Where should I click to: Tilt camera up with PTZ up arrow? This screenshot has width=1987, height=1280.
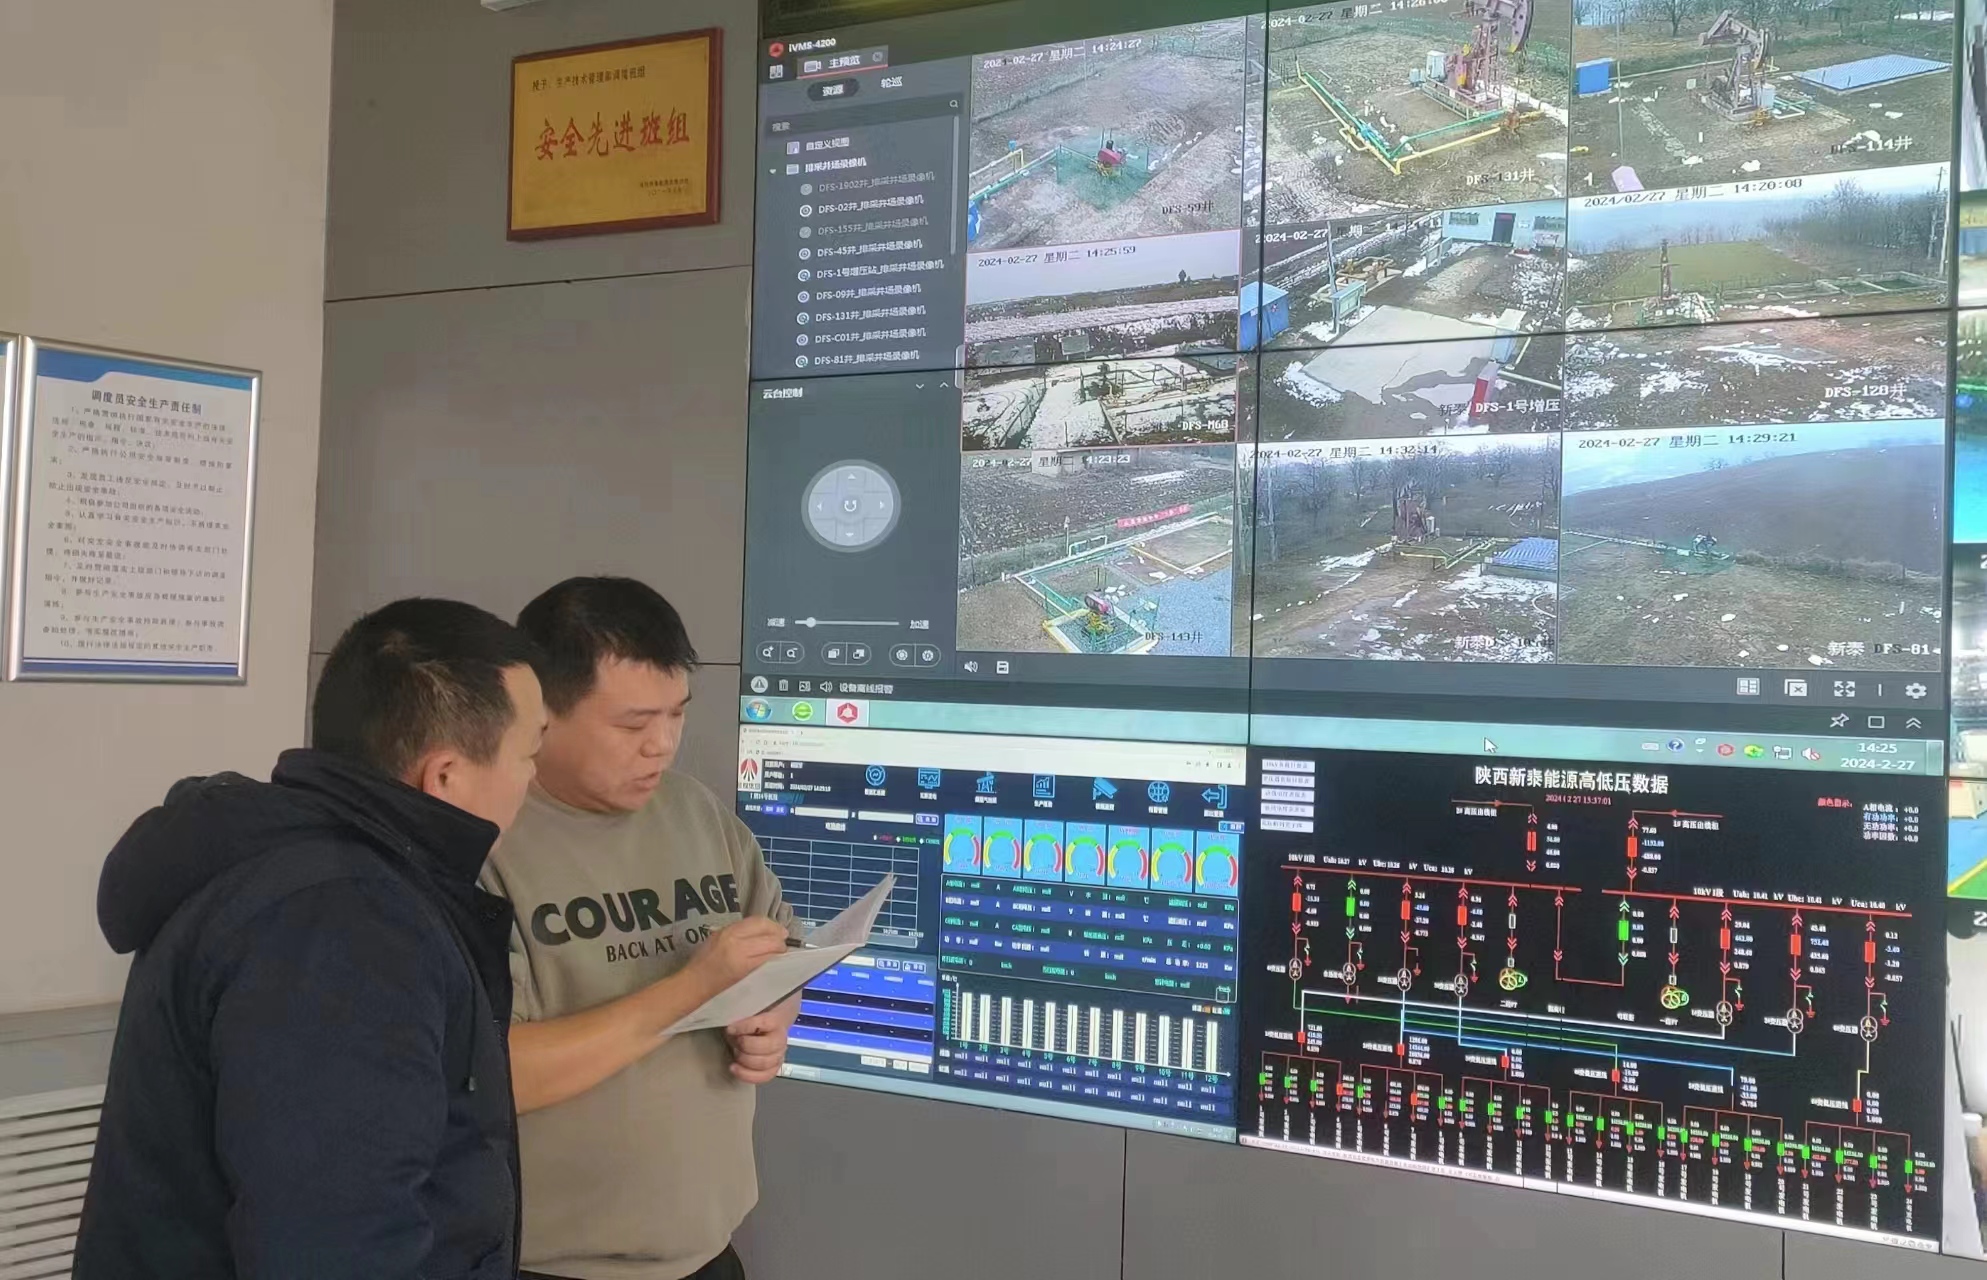pyautogui.click(x=851, y=477)
